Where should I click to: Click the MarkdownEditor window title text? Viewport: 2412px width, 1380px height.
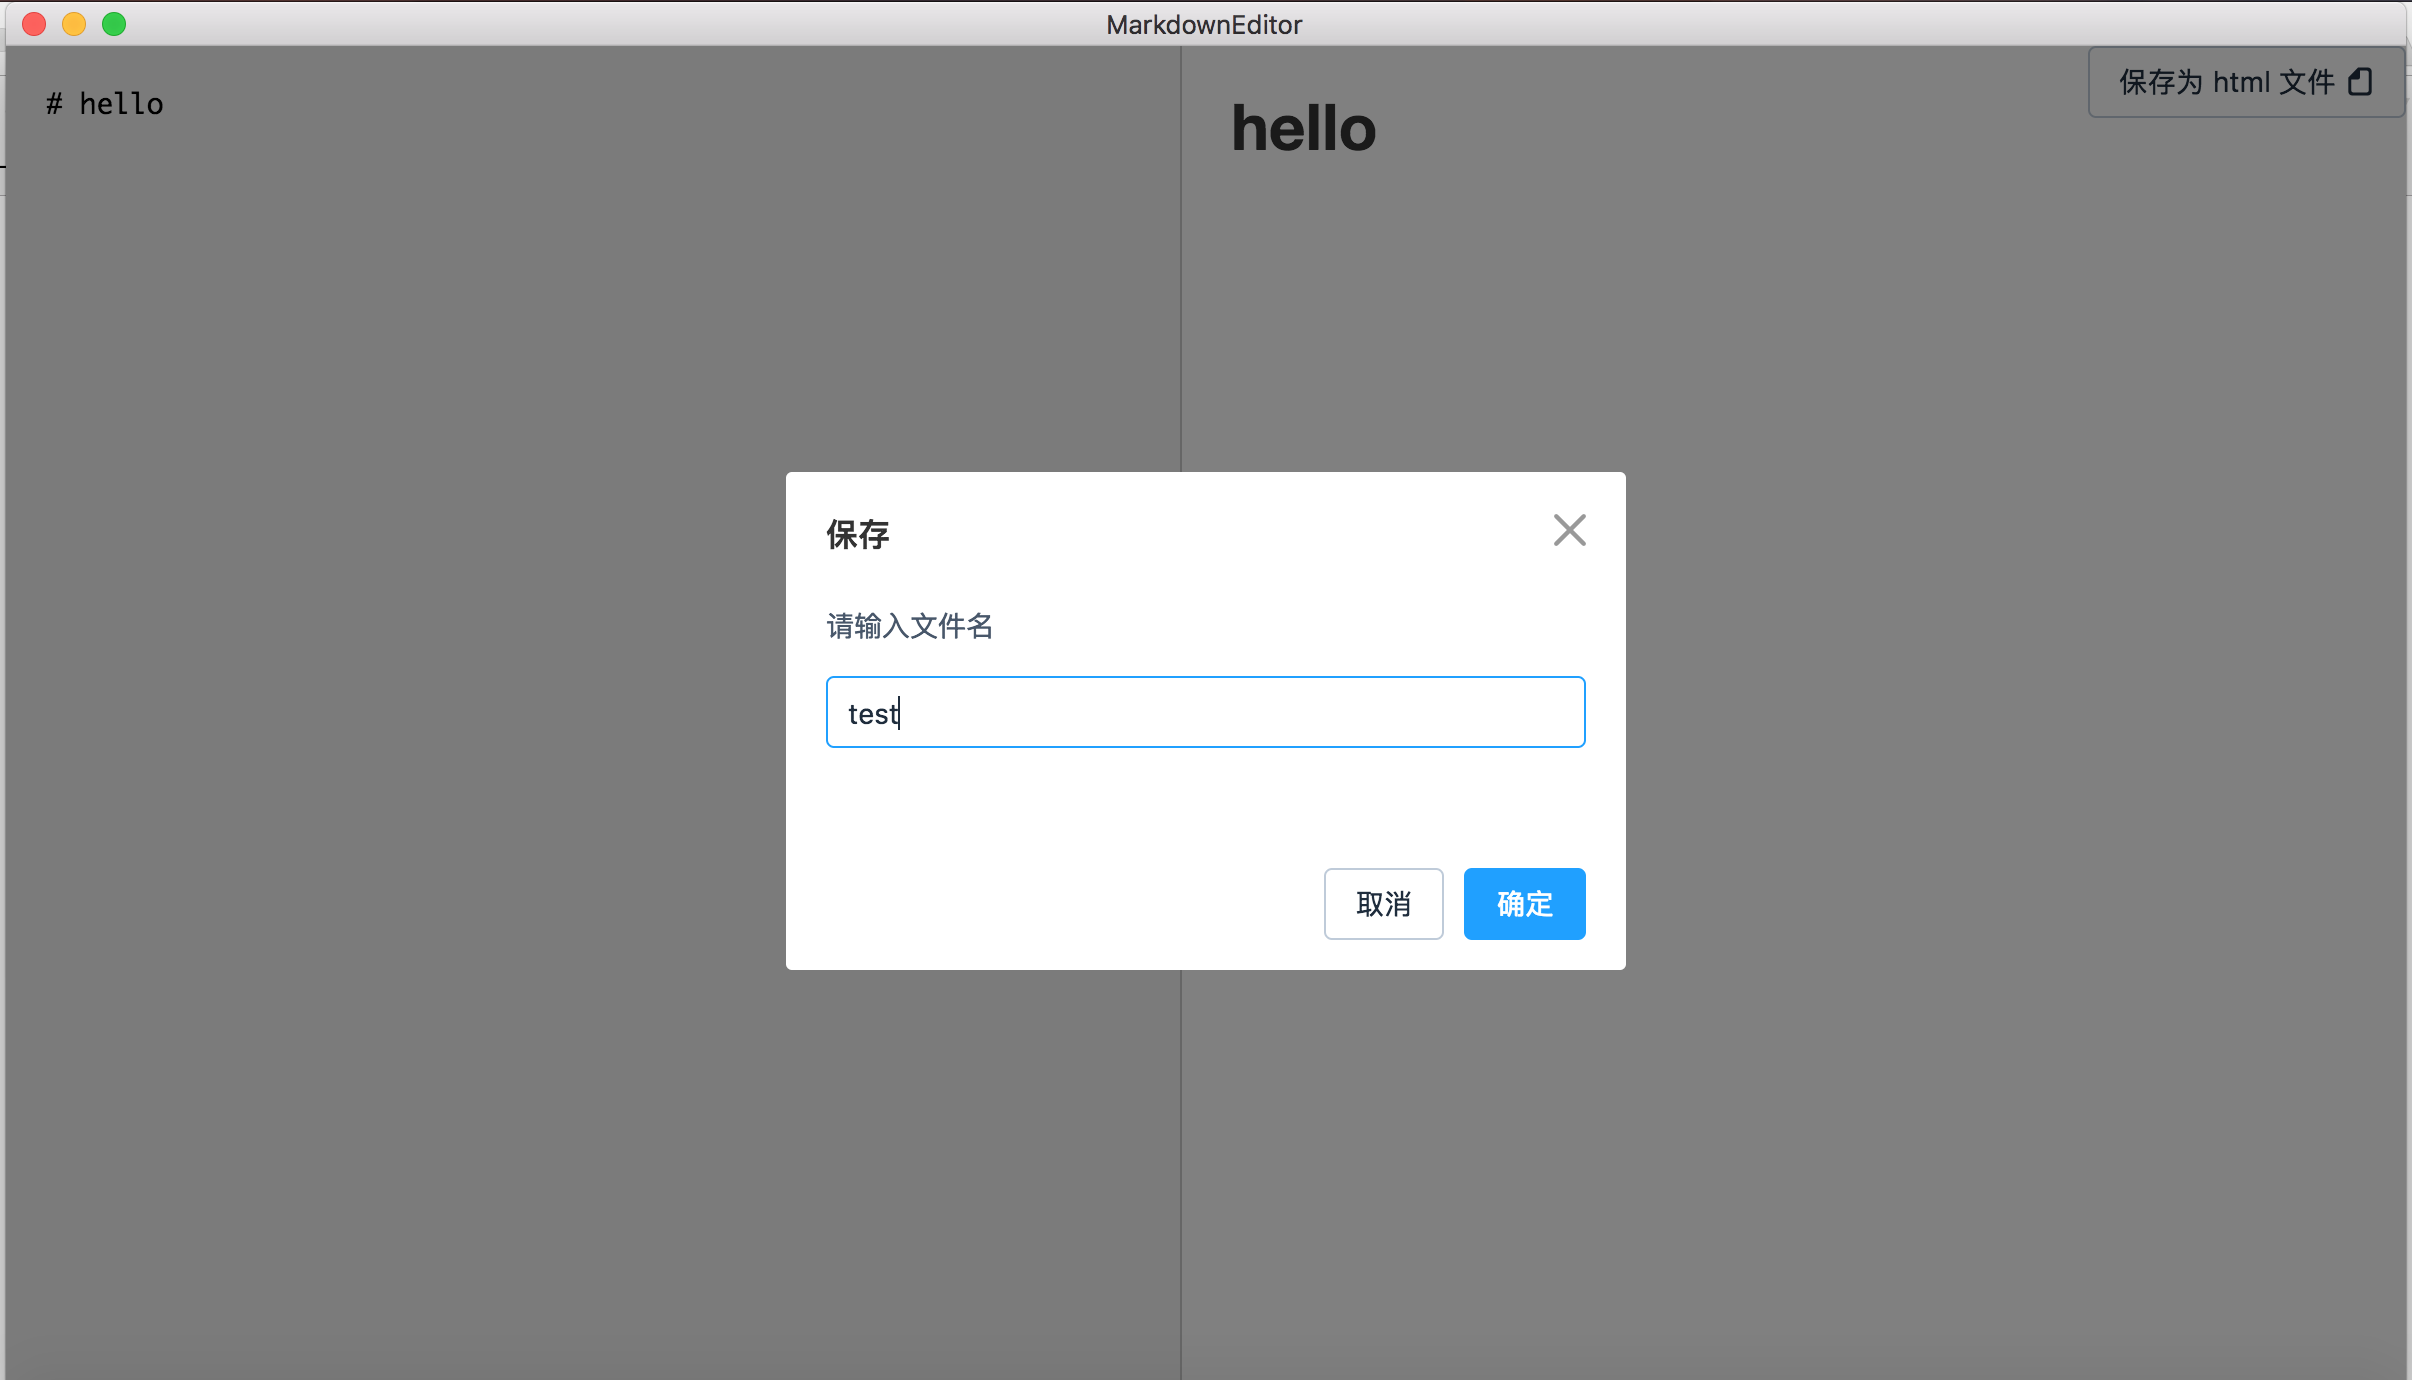(x=1204, y=24)
